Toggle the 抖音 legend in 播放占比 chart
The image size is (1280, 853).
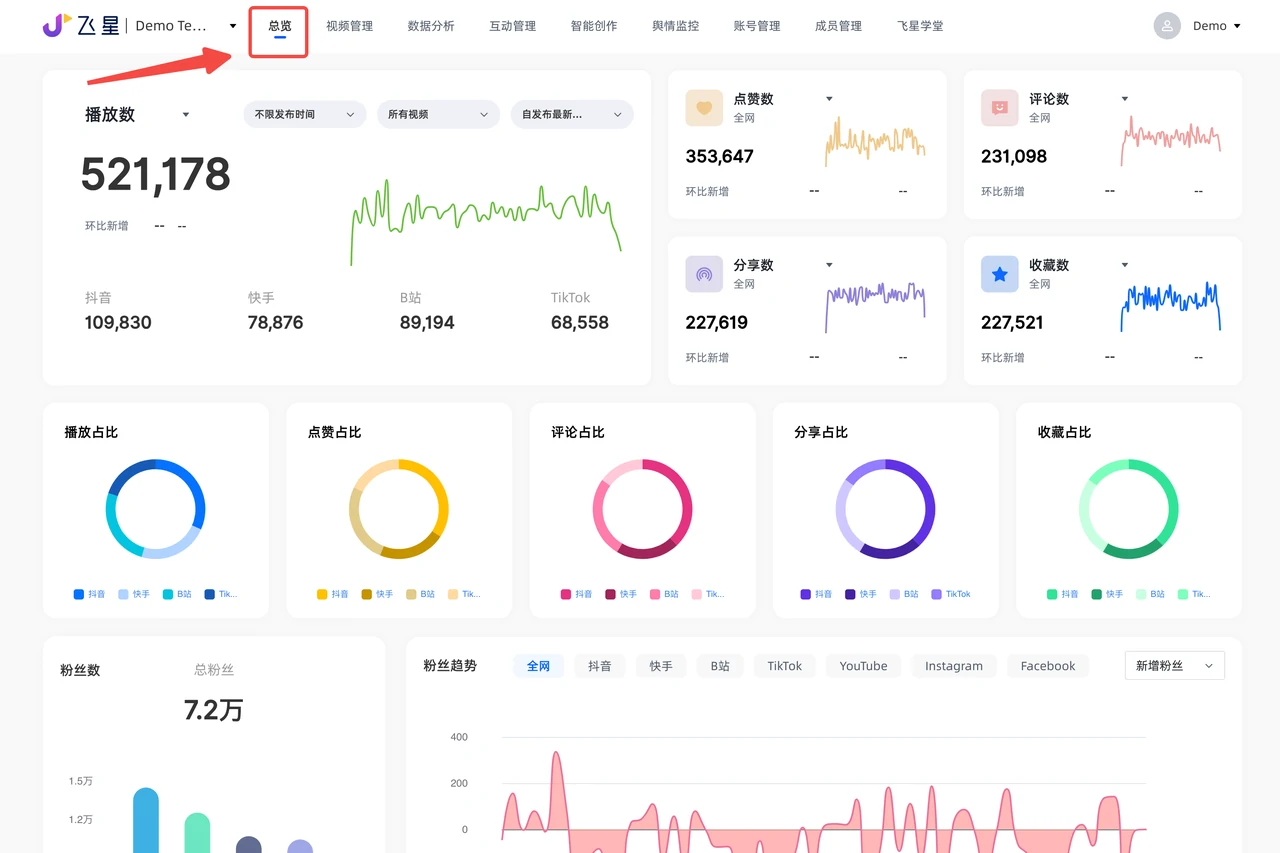[89, 593]
